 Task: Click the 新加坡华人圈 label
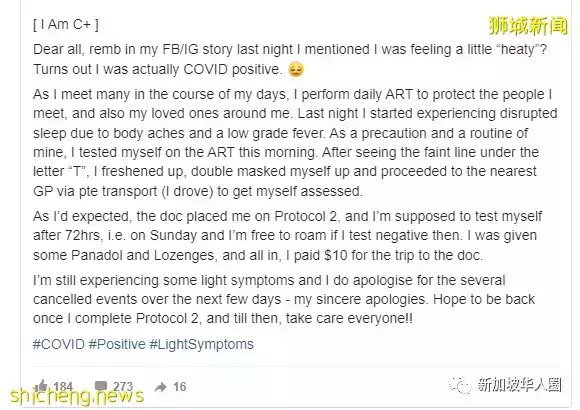(519, 385)
